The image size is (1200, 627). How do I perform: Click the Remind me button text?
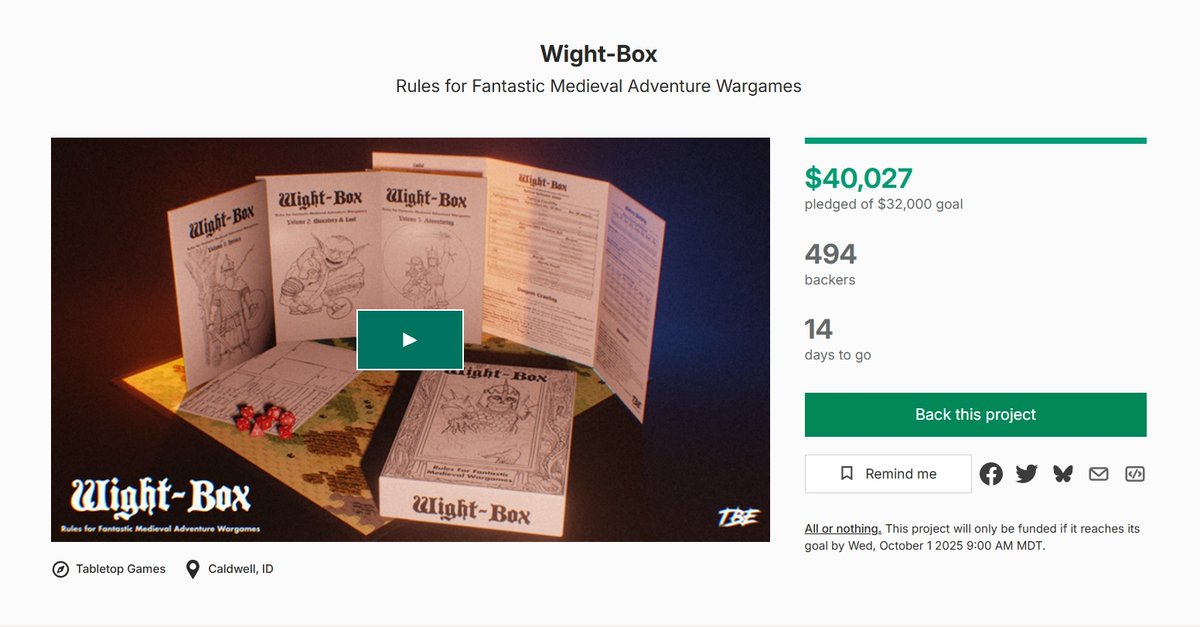901,474
